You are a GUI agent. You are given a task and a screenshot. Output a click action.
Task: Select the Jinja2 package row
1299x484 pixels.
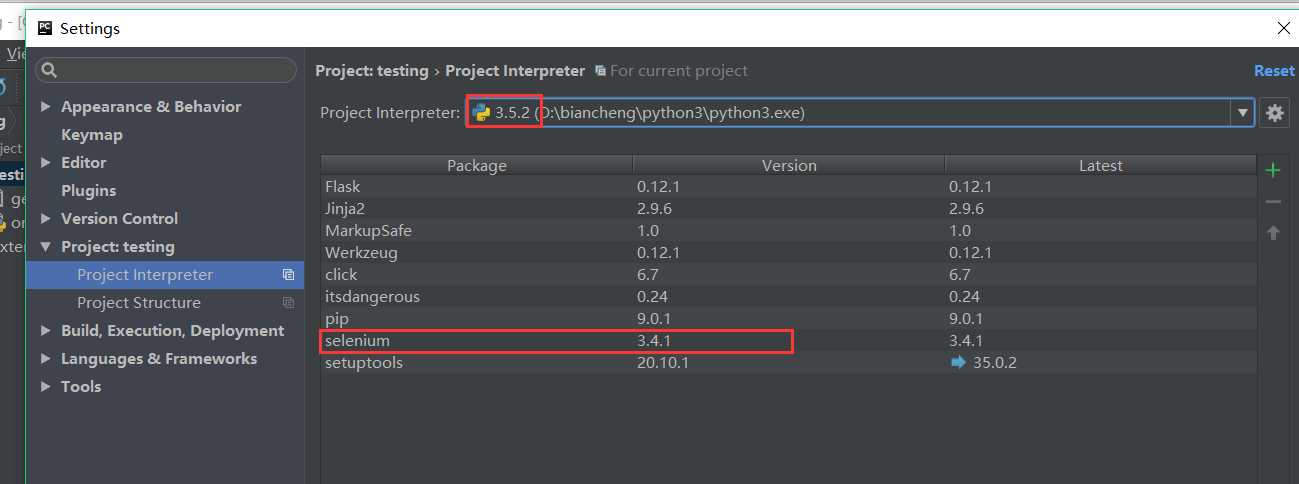pyautogui.click(x=788, y=209)
